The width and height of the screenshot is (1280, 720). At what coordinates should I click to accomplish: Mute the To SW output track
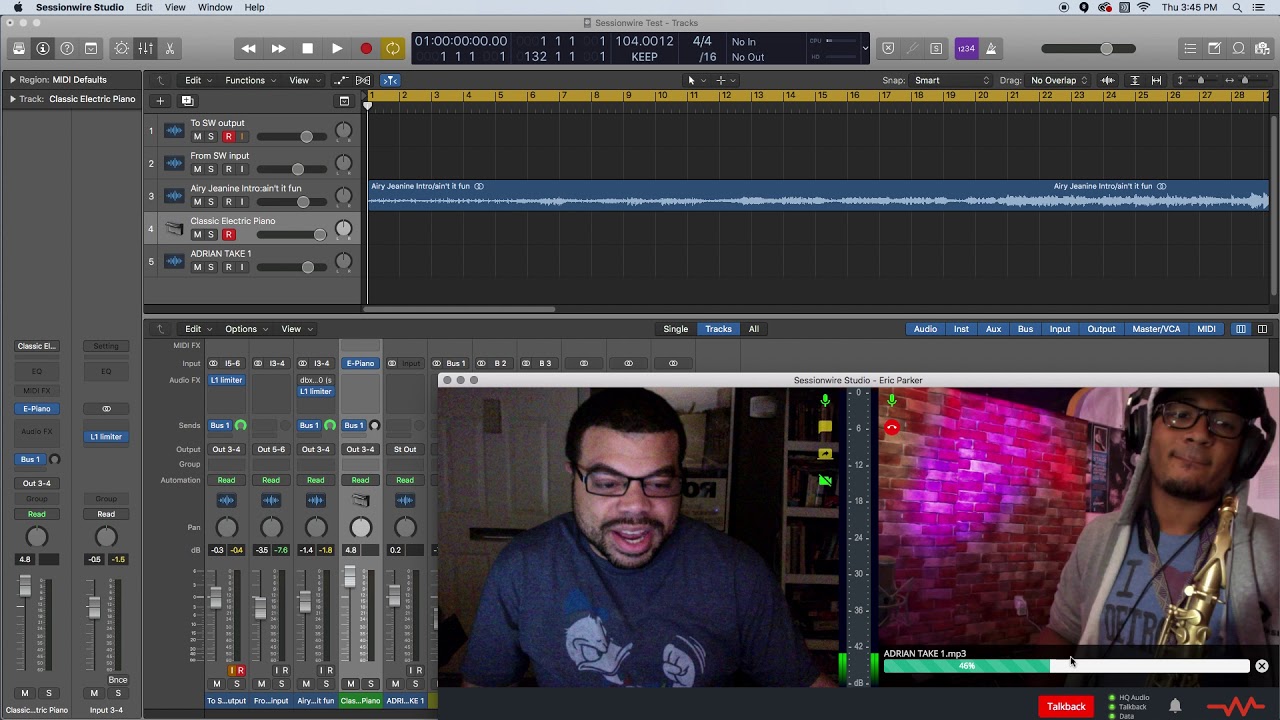197,137
